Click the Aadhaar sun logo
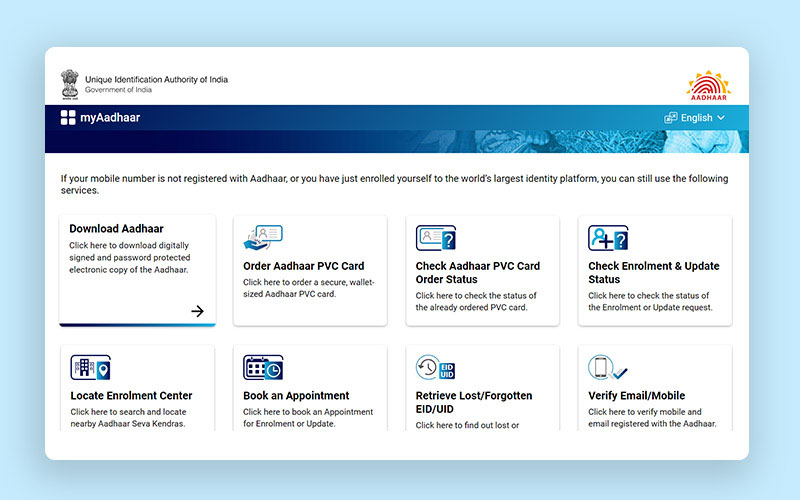 pos(708,85)
